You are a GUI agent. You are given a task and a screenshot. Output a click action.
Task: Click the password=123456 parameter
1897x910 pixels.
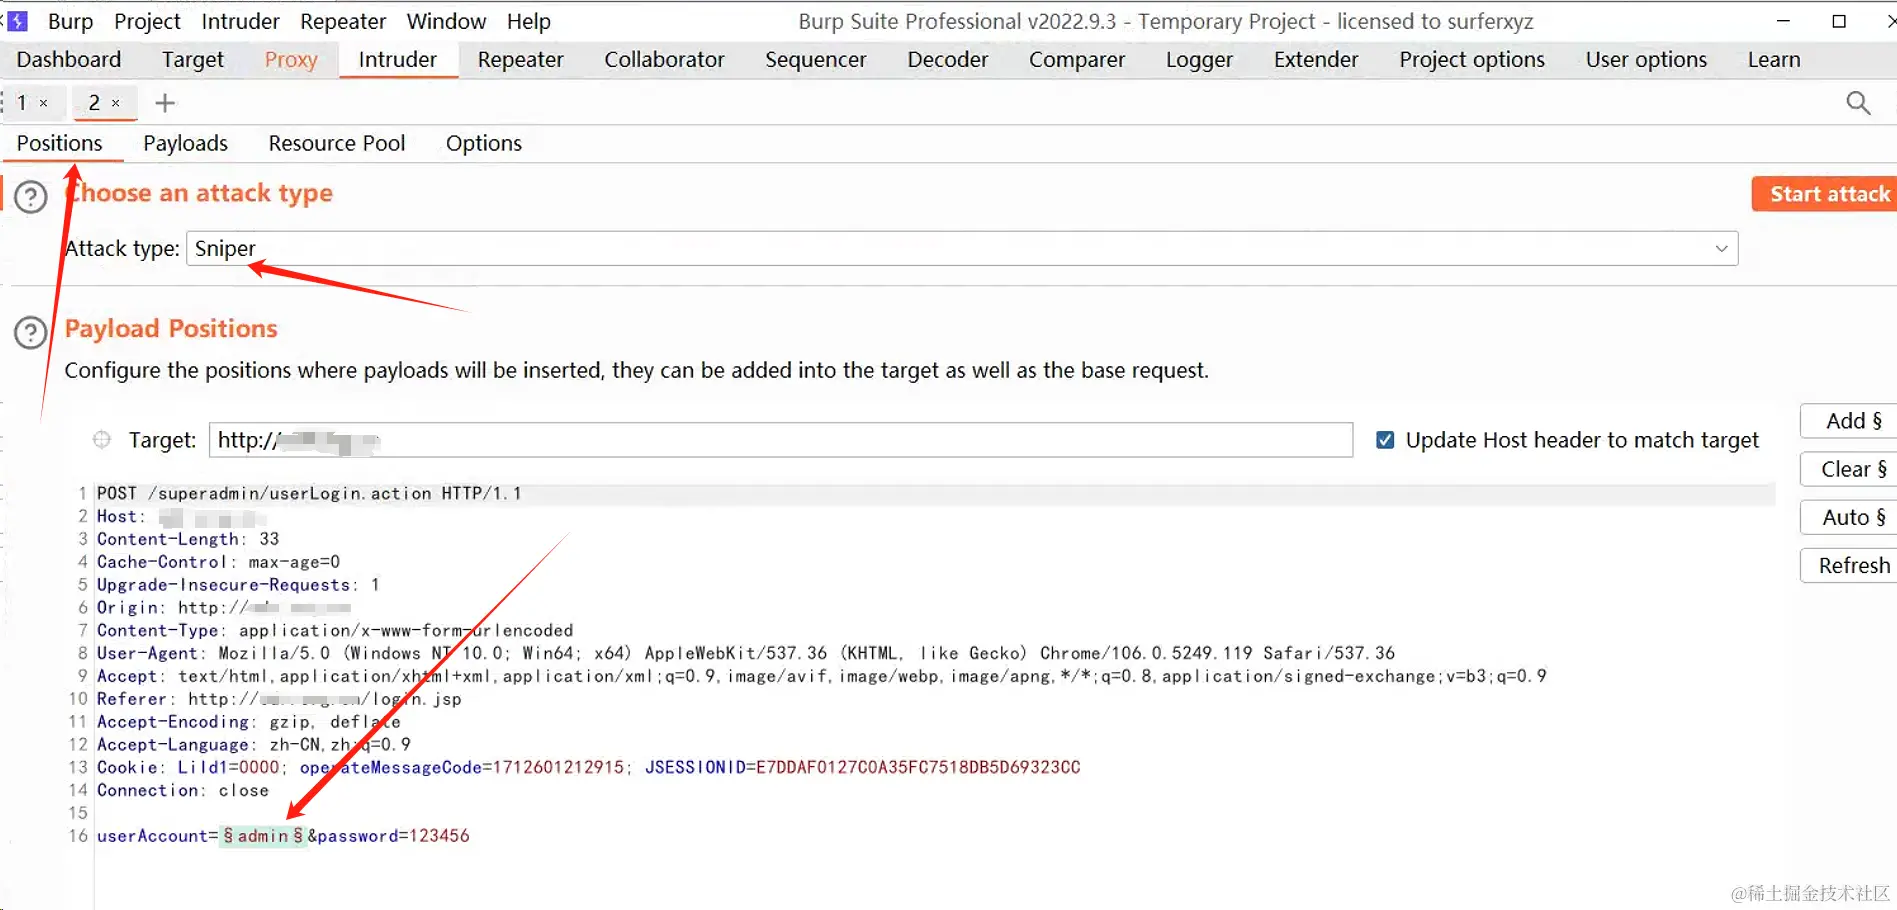pyautogui.click(x=394, y=836)
